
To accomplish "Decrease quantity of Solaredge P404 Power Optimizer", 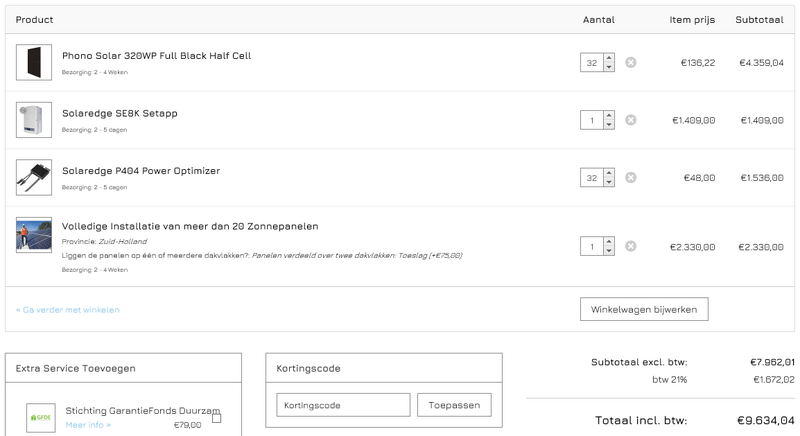I will coord(609,183).
